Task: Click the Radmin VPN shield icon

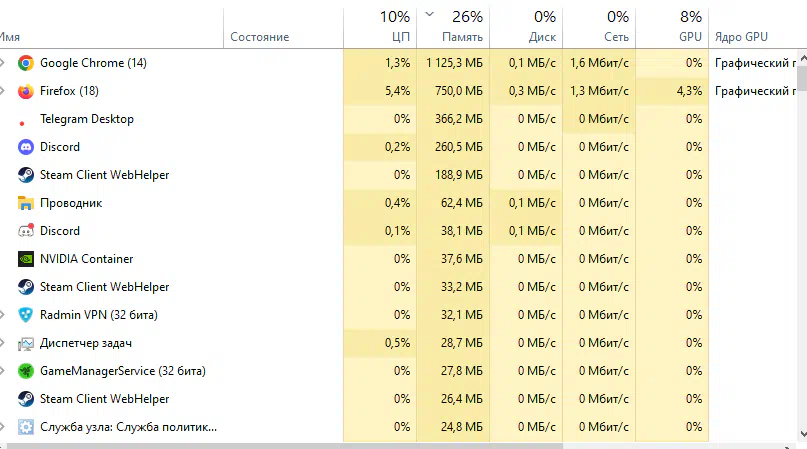Action: point(26,315)
